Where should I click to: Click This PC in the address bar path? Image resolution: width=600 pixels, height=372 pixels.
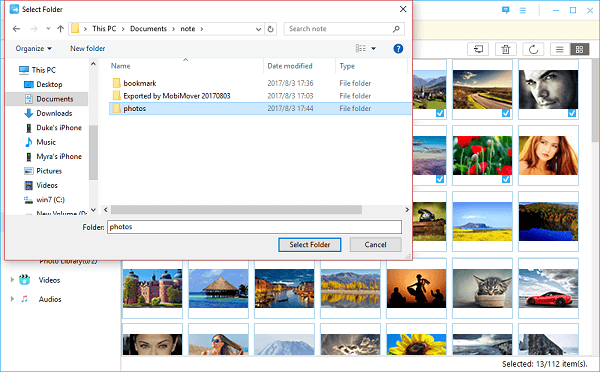coord(104,29)
